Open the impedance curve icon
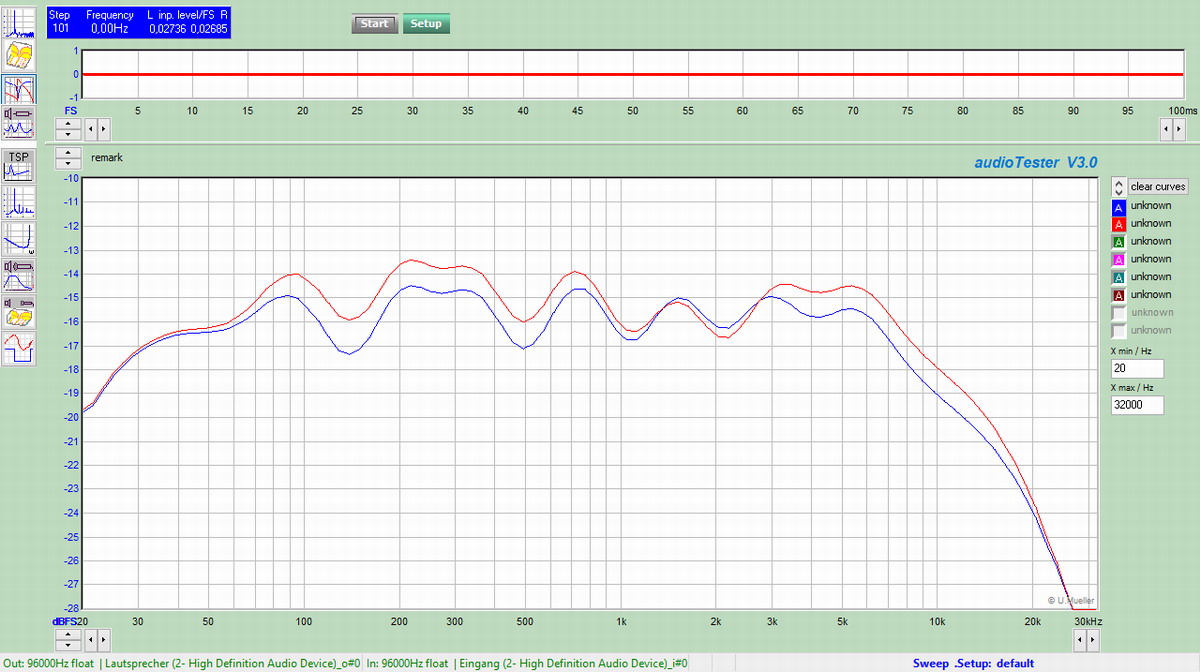This screenshot has width=1200, height=672. 19,238
